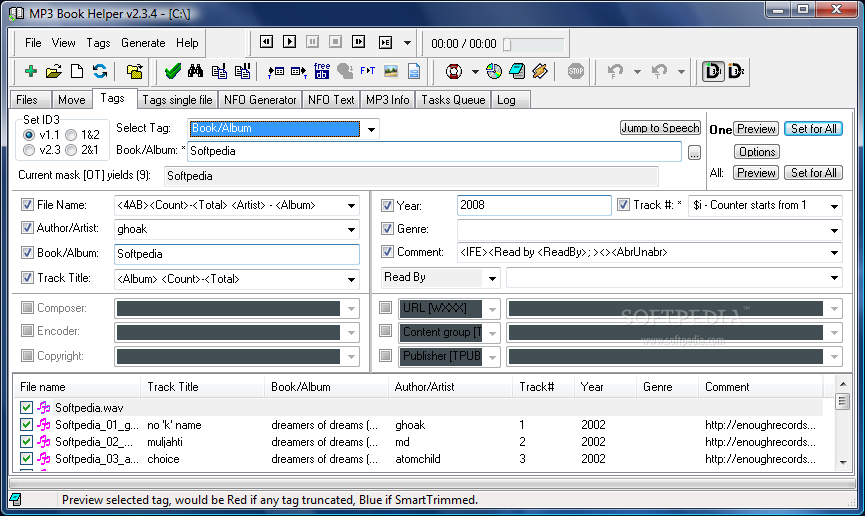Uncheck the File Name checkbox
This screenshot has width=865, height=516.
tap(27, 205)
